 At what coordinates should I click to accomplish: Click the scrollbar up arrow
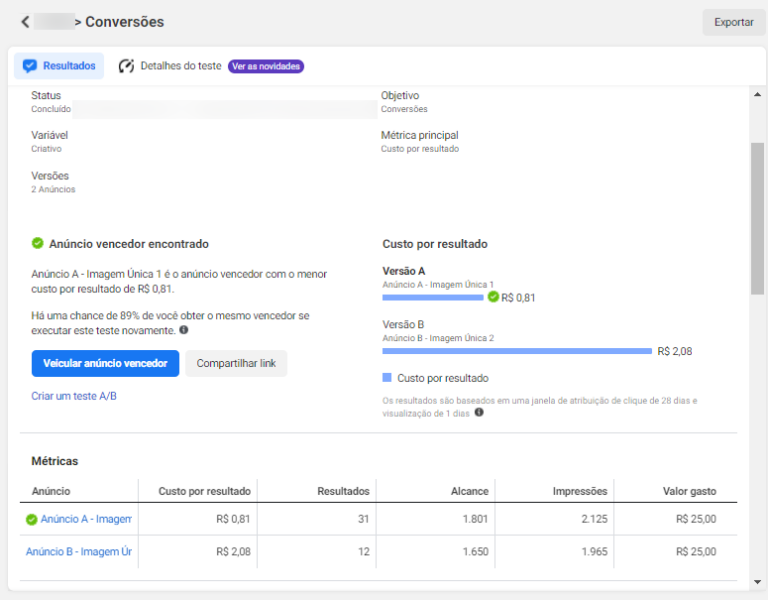coord(757,95)
